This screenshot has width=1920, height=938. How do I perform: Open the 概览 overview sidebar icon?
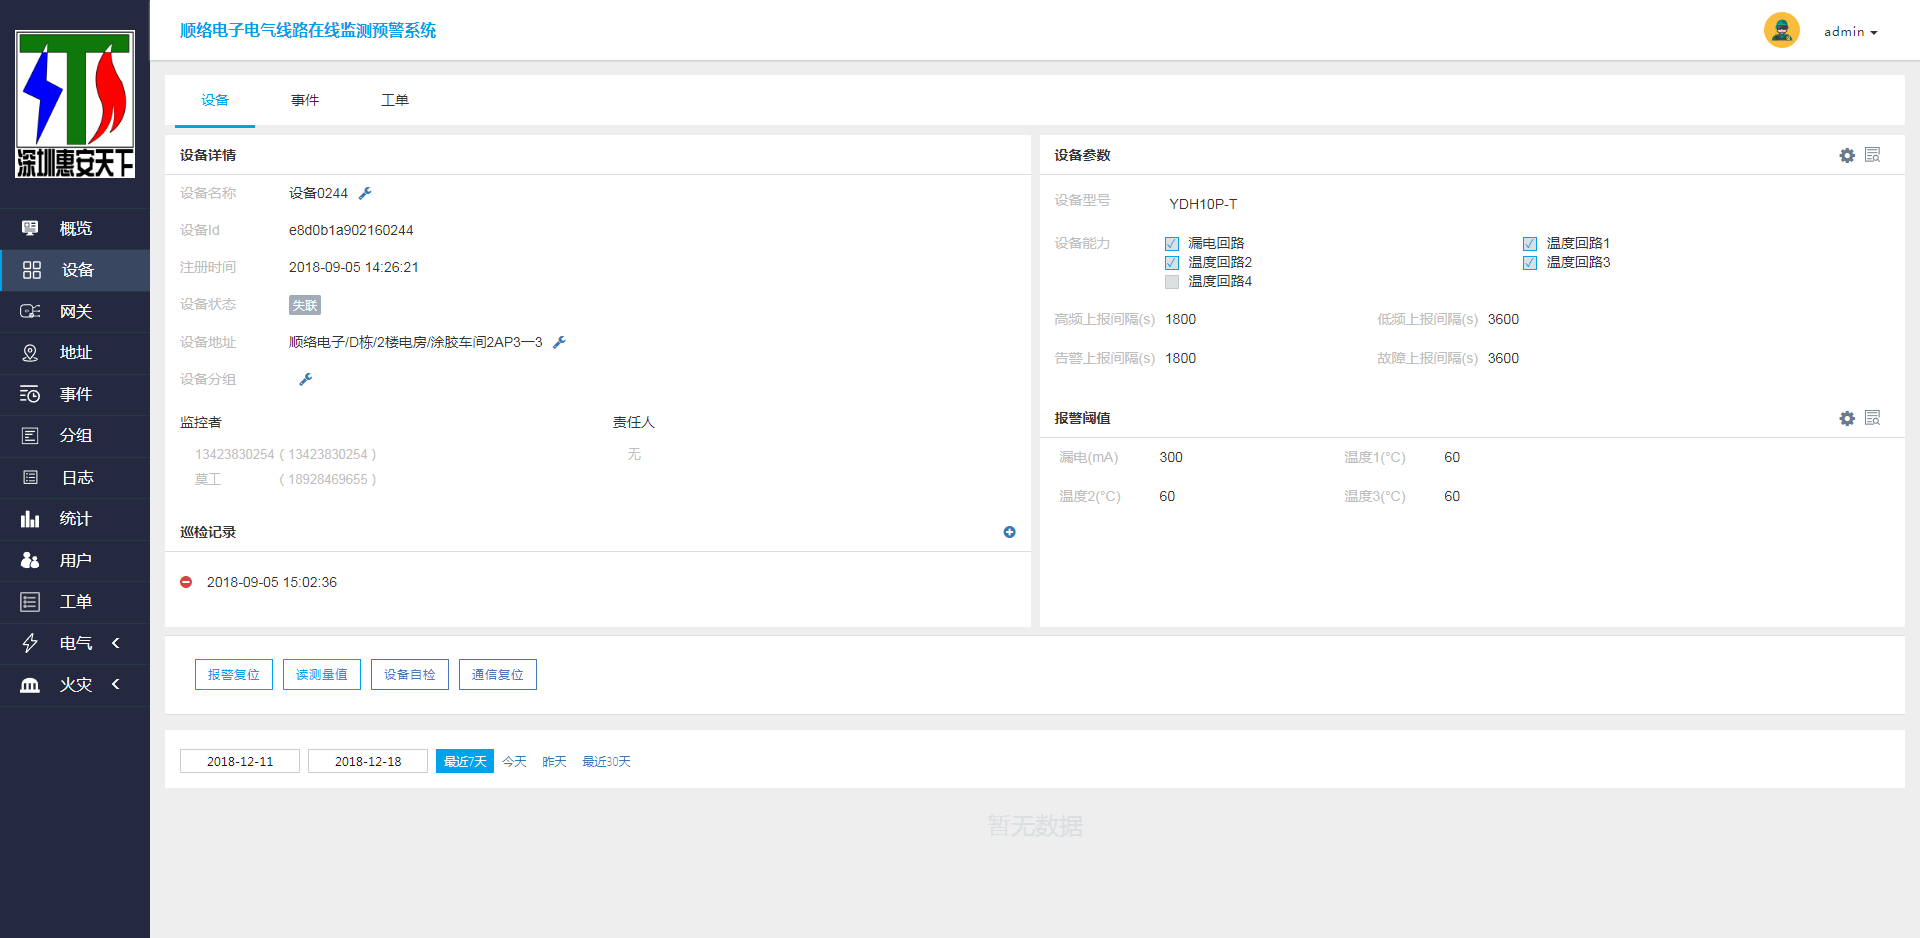pos(30,228)
